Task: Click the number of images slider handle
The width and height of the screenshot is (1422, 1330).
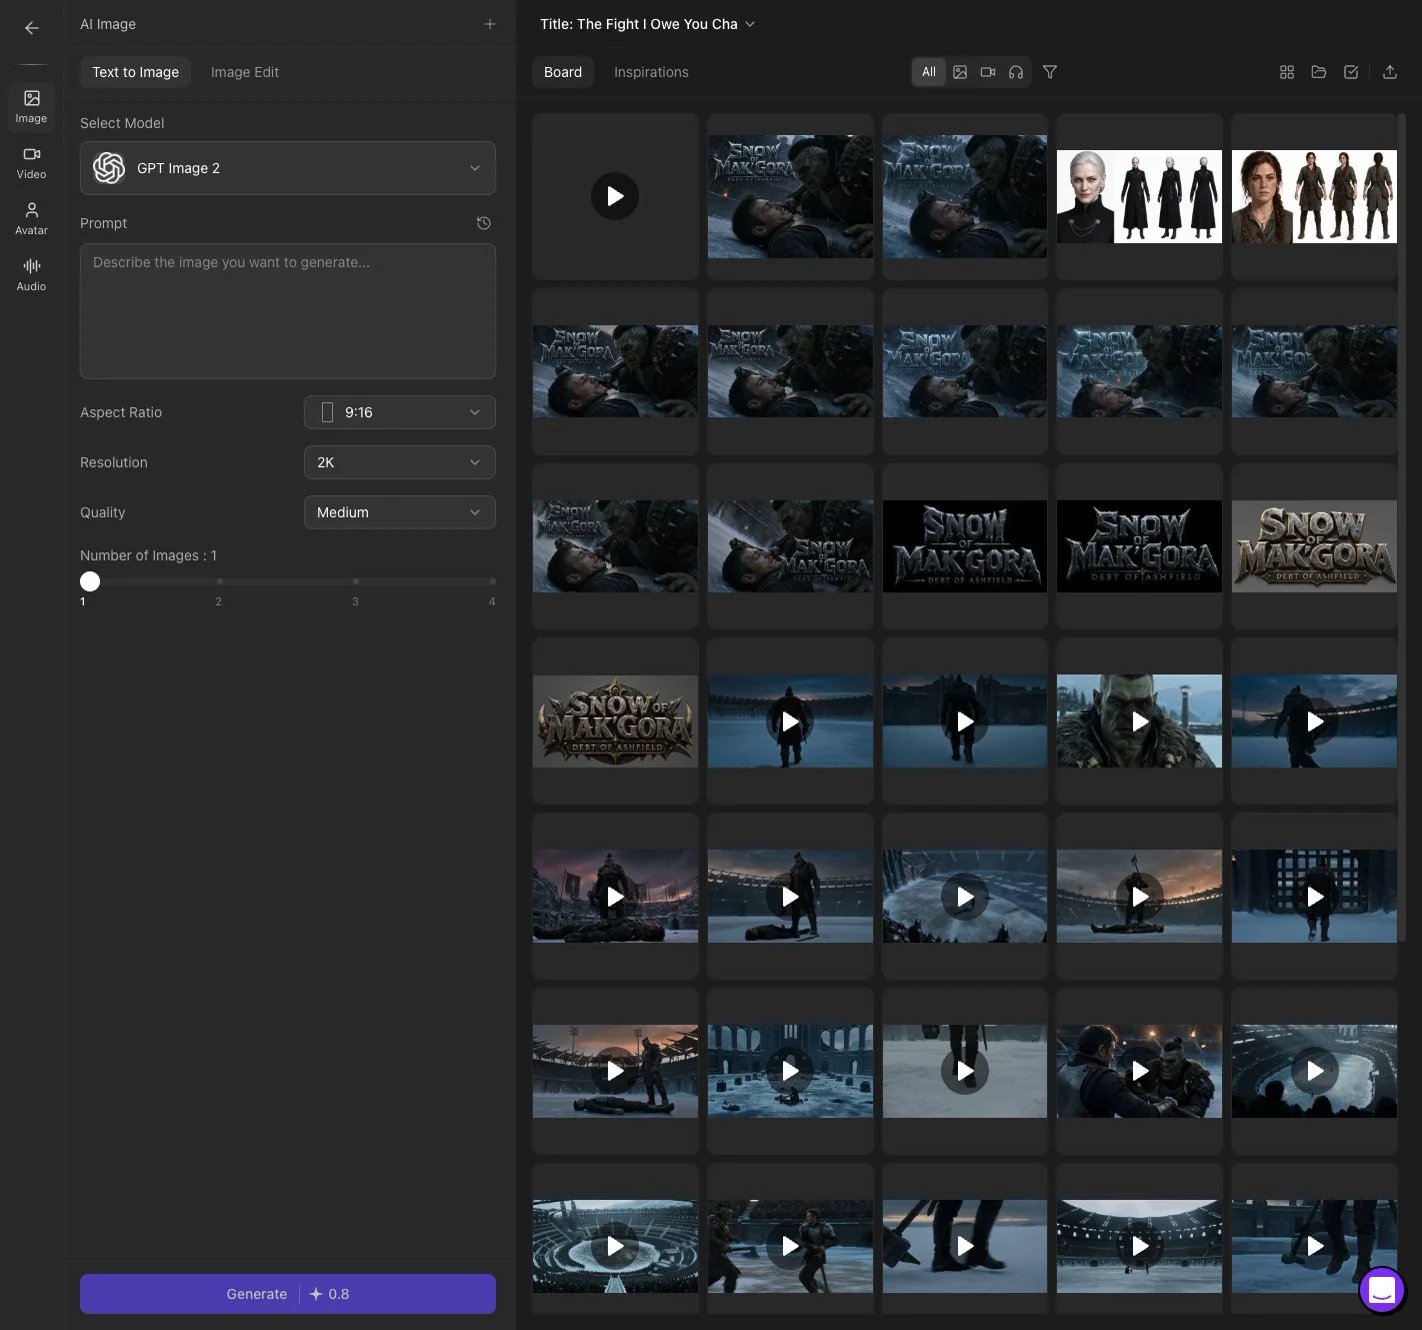Action: [x=90, y=581]
